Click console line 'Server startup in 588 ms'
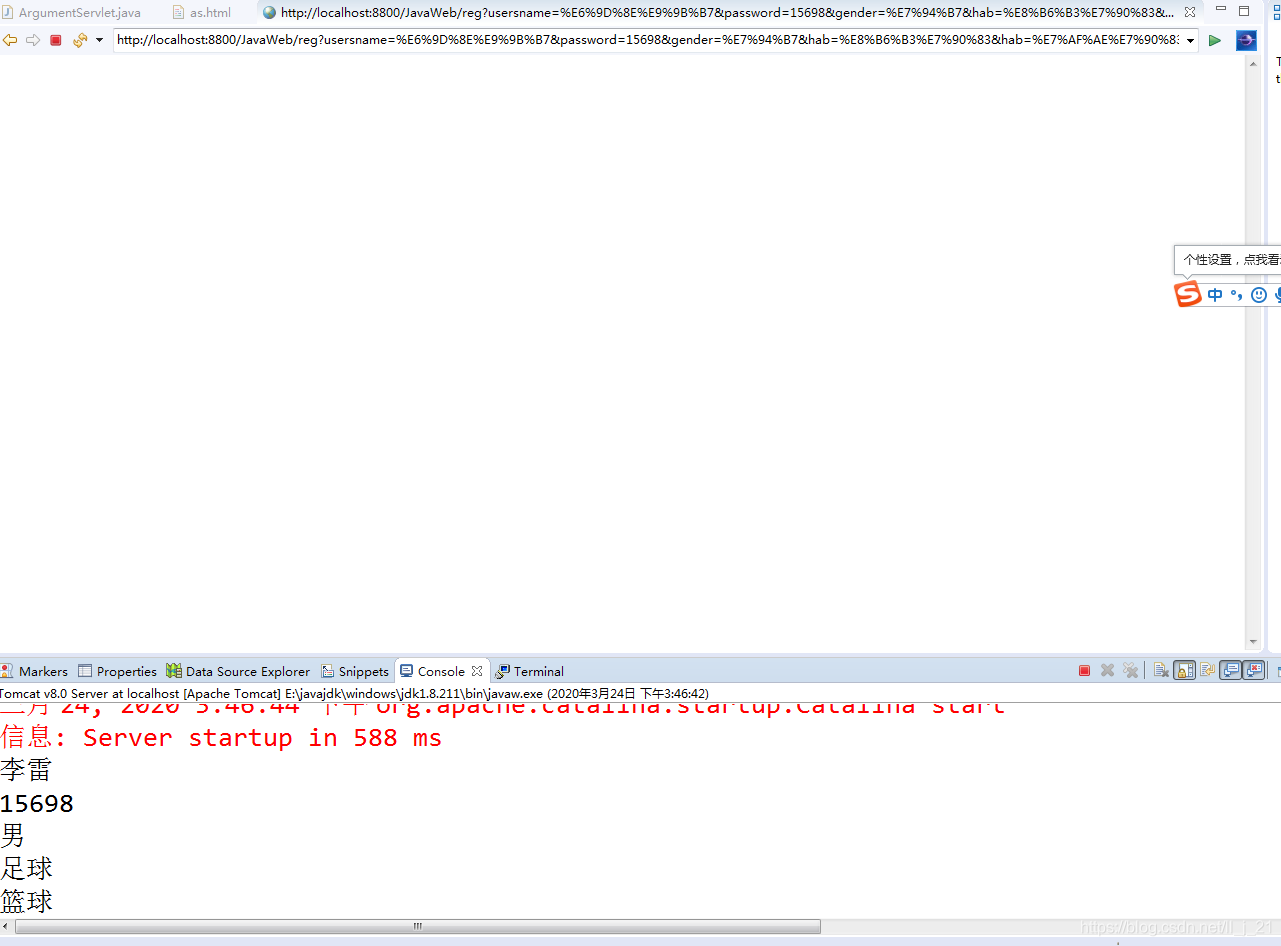Image resolution: width=1281 pixels, height=946 pixels. pos(221,738)
